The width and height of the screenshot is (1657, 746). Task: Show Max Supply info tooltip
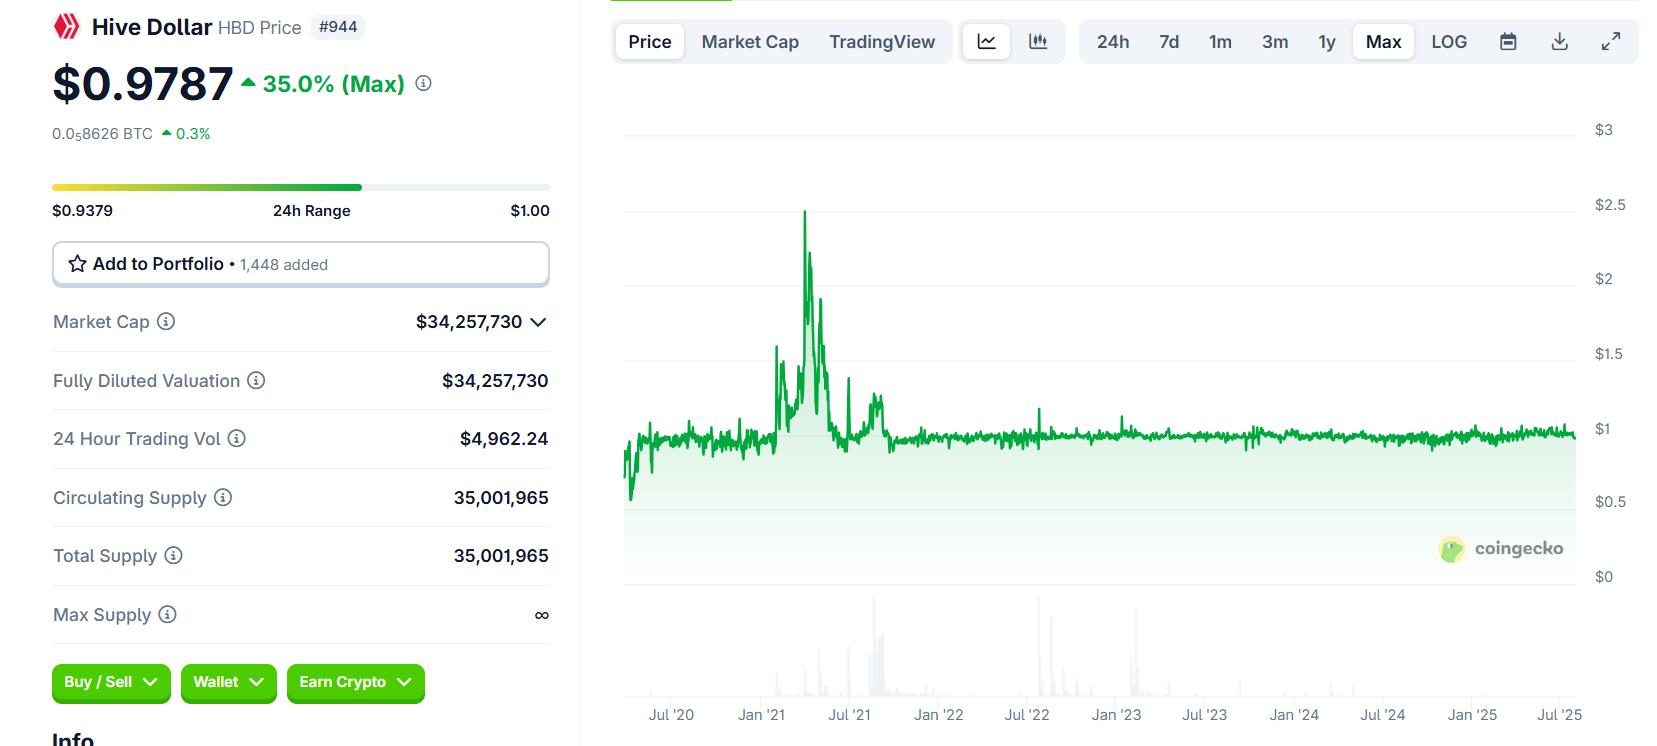(x=167, y=614)
